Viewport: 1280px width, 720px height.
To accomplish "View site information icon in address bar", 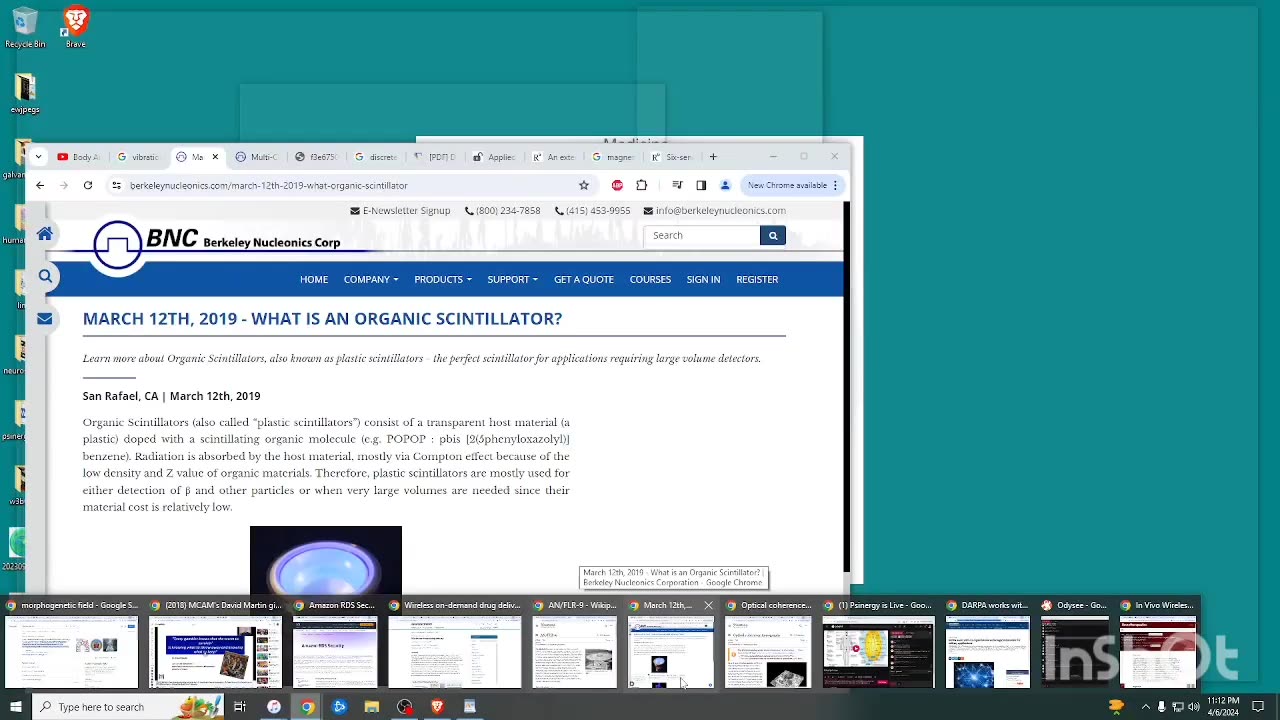I will click(x=116, y=185).
